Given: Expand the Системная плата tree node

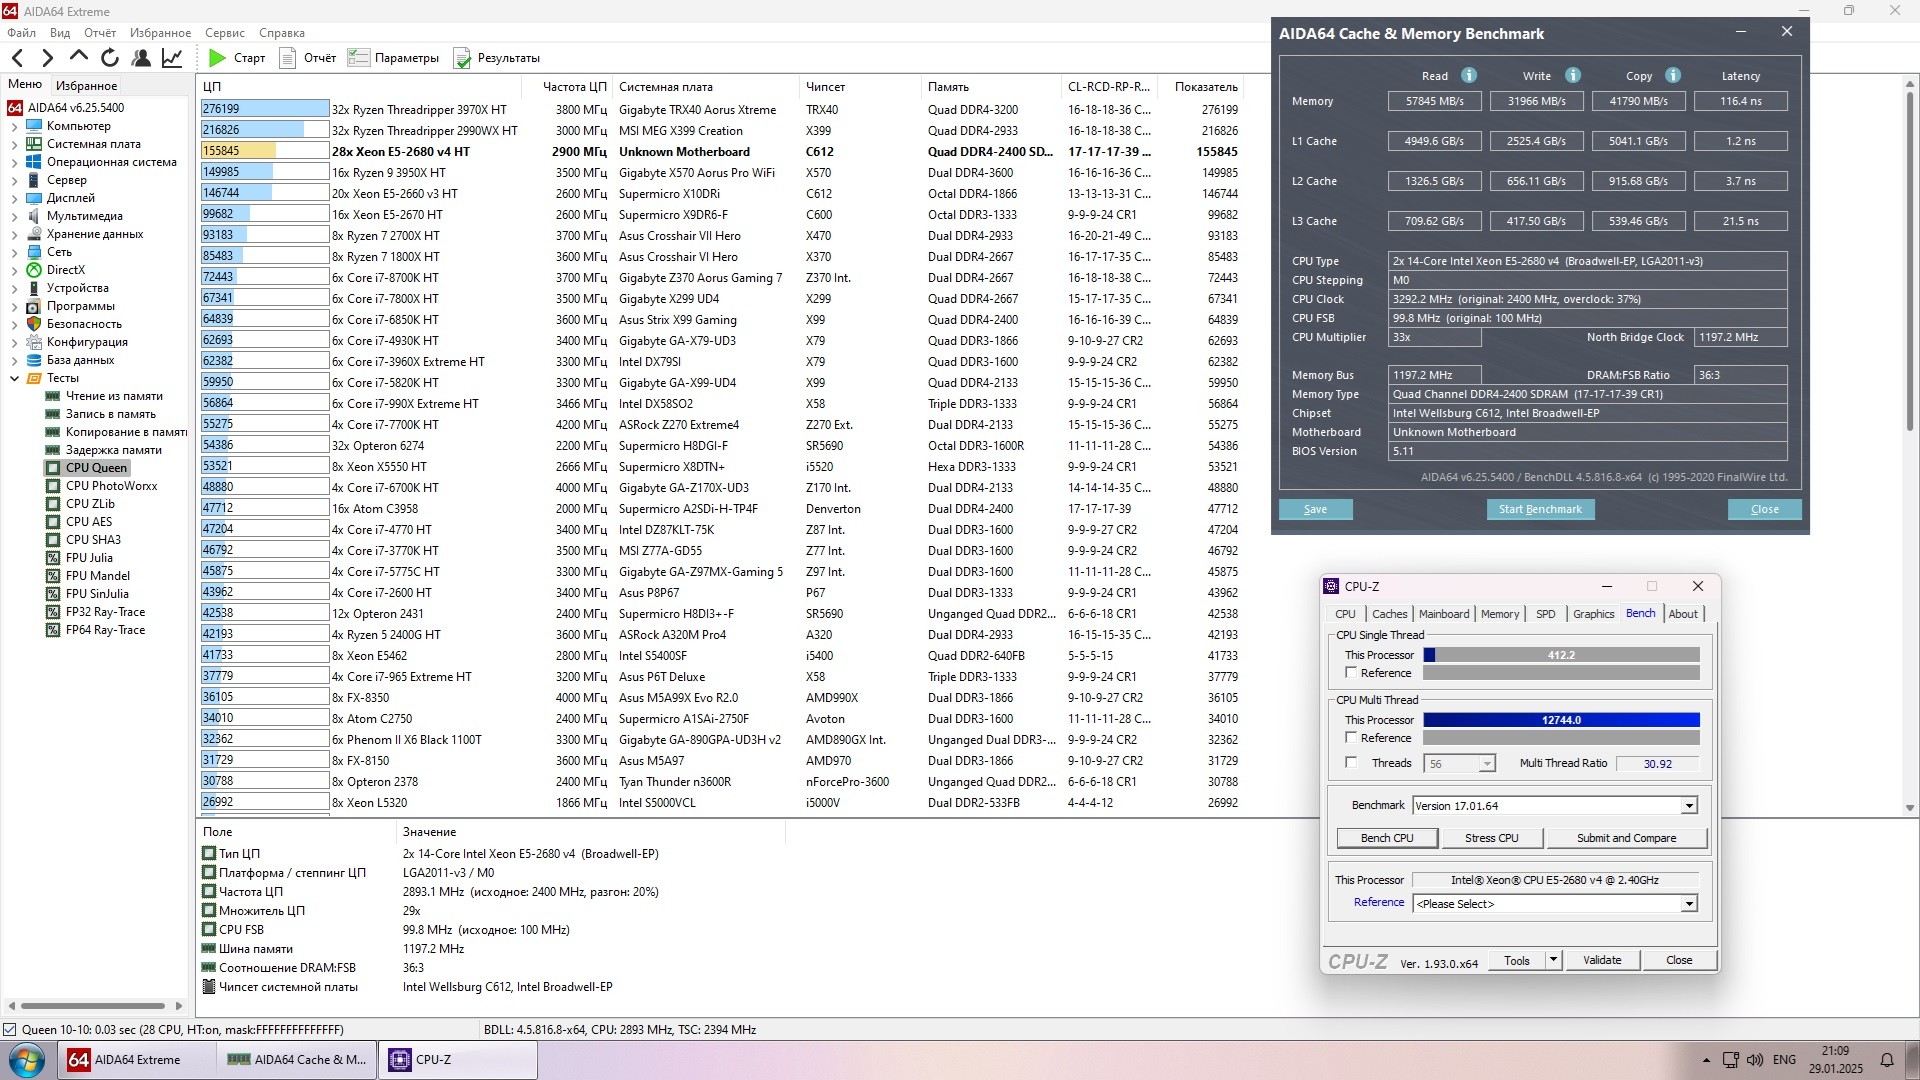Looking at the screenshot, I should 14,144.
